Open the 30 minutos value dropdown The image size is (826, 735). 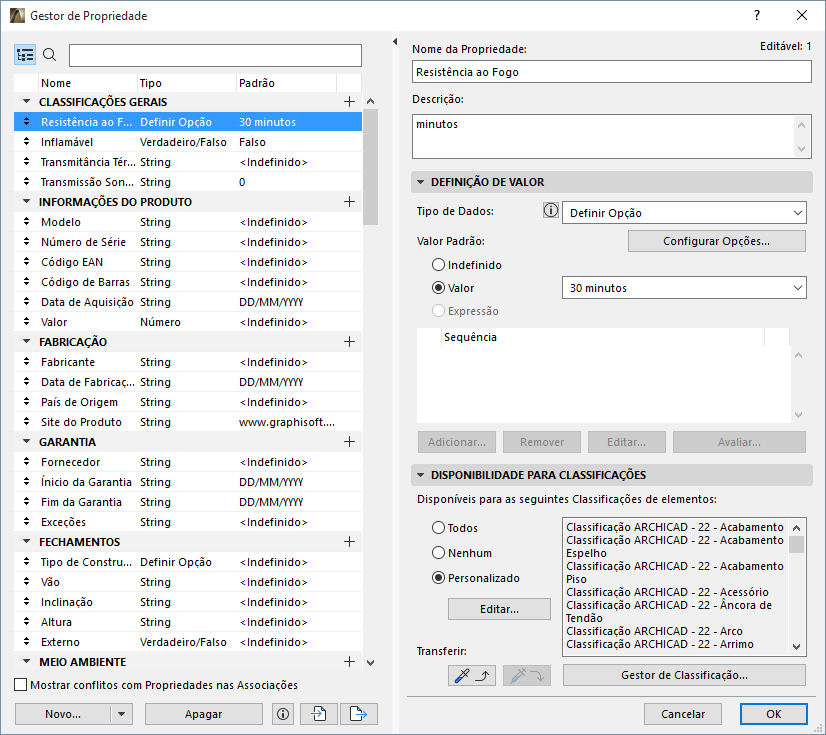pyautogui.click(x=684, y=288)
